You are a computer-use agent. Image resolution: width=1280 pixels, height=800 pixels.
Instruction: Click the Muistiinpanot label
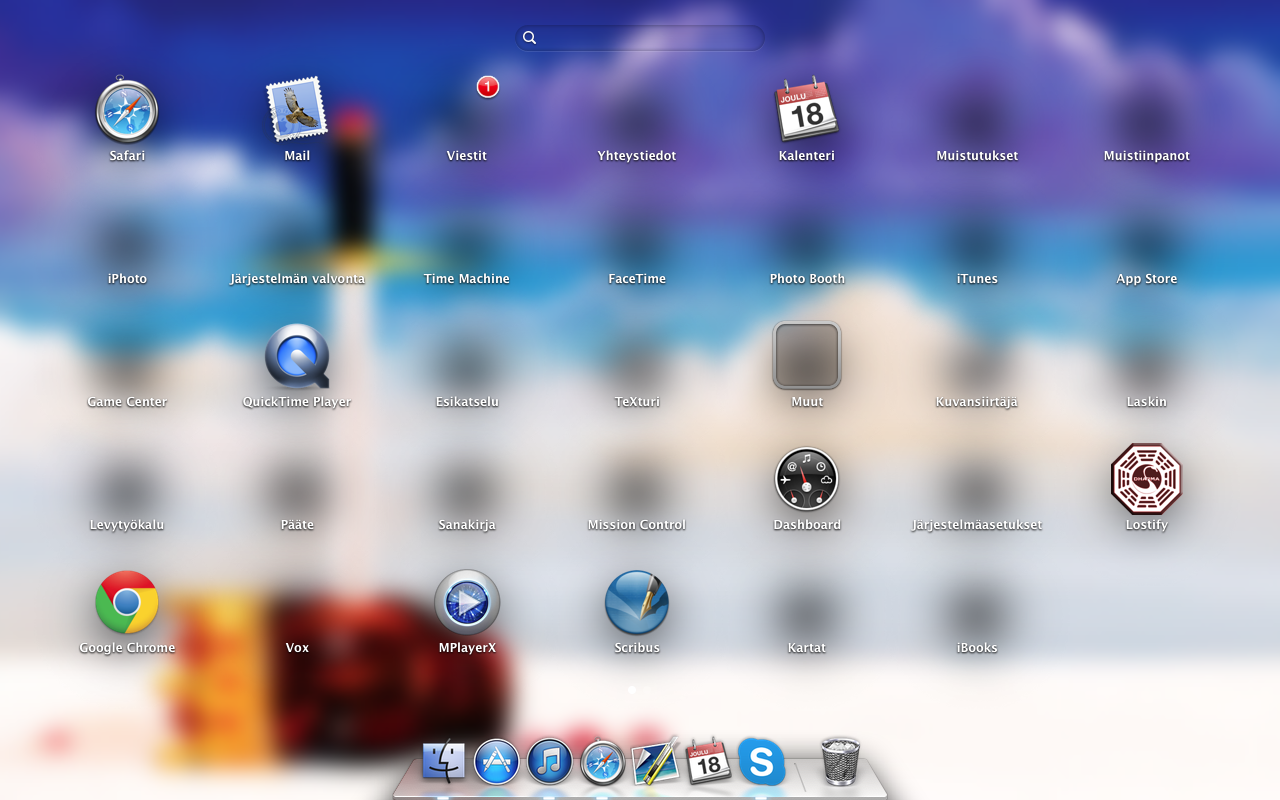pos(1146,156)
